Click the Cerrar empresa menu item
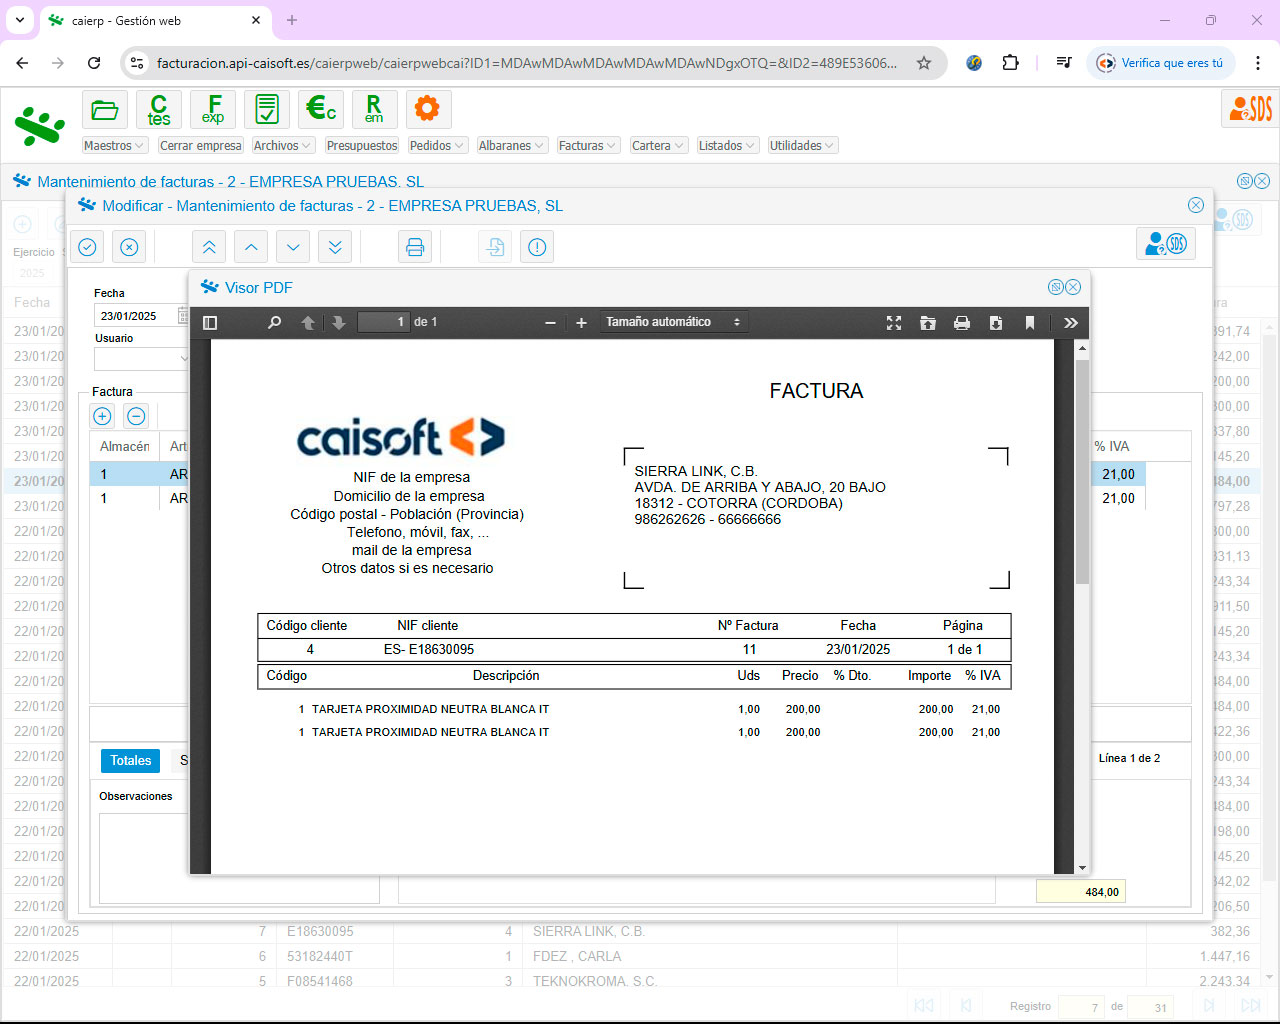 tap(201, 146)
